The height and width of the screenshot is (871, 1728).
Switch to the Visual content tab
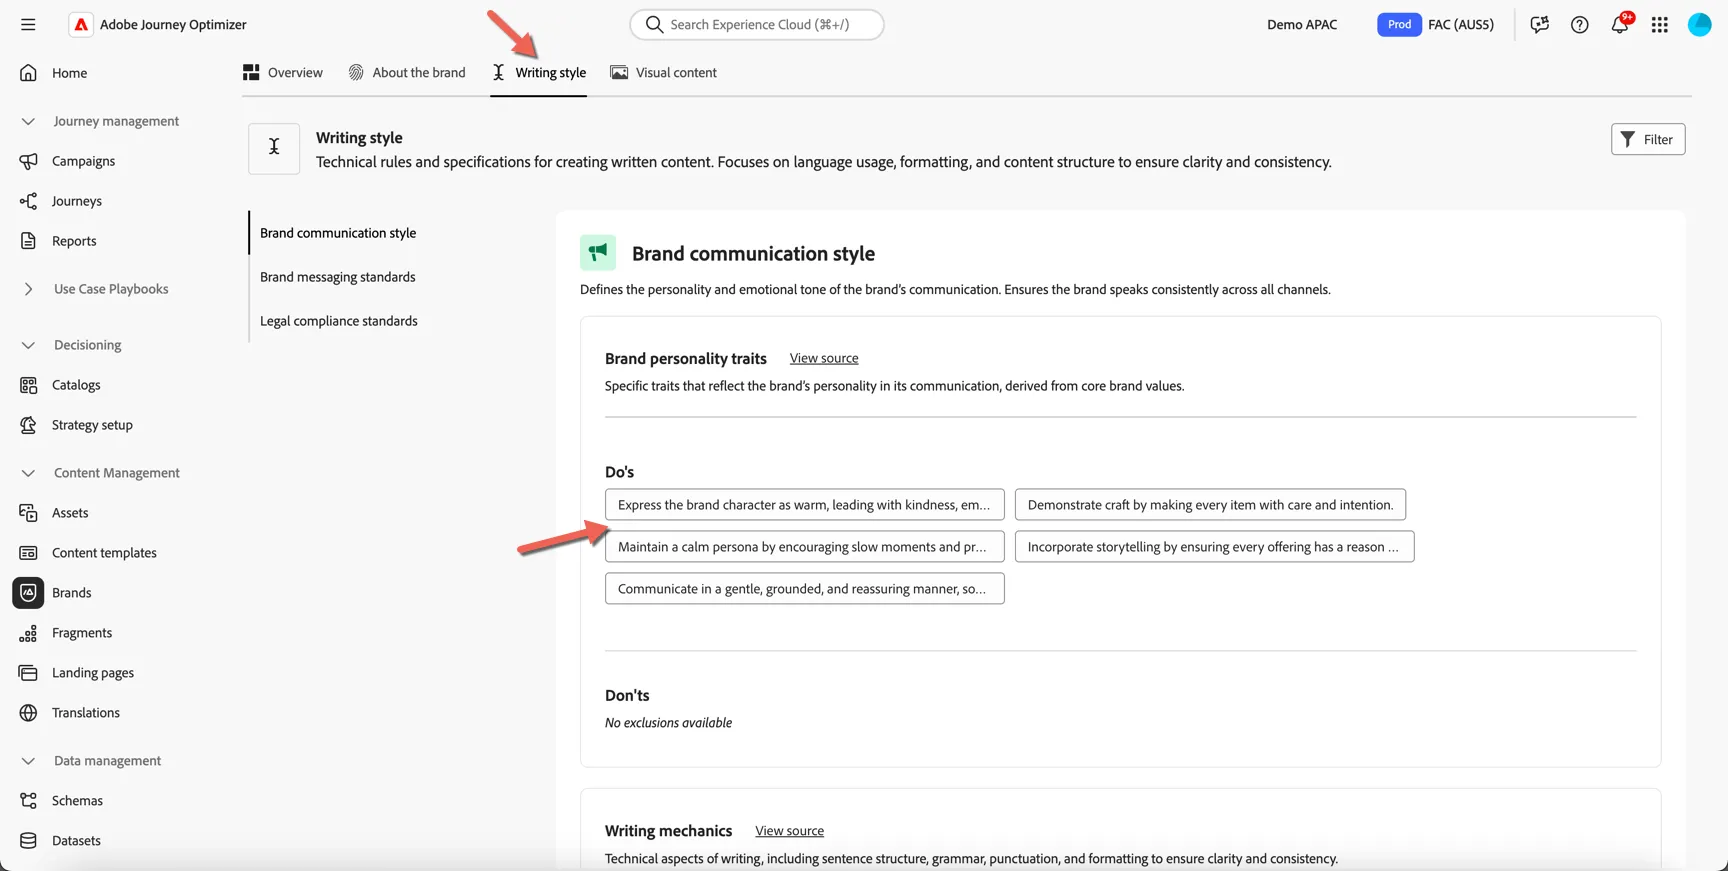(664, 72)
